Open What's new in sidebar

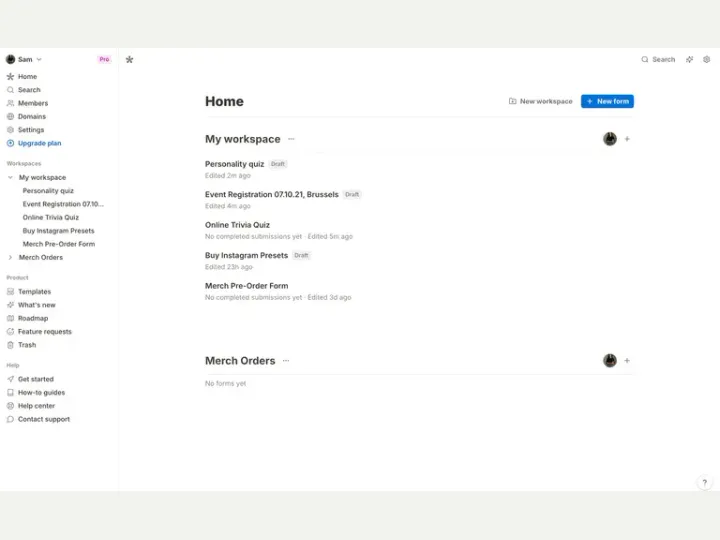[x=37, y=305]
